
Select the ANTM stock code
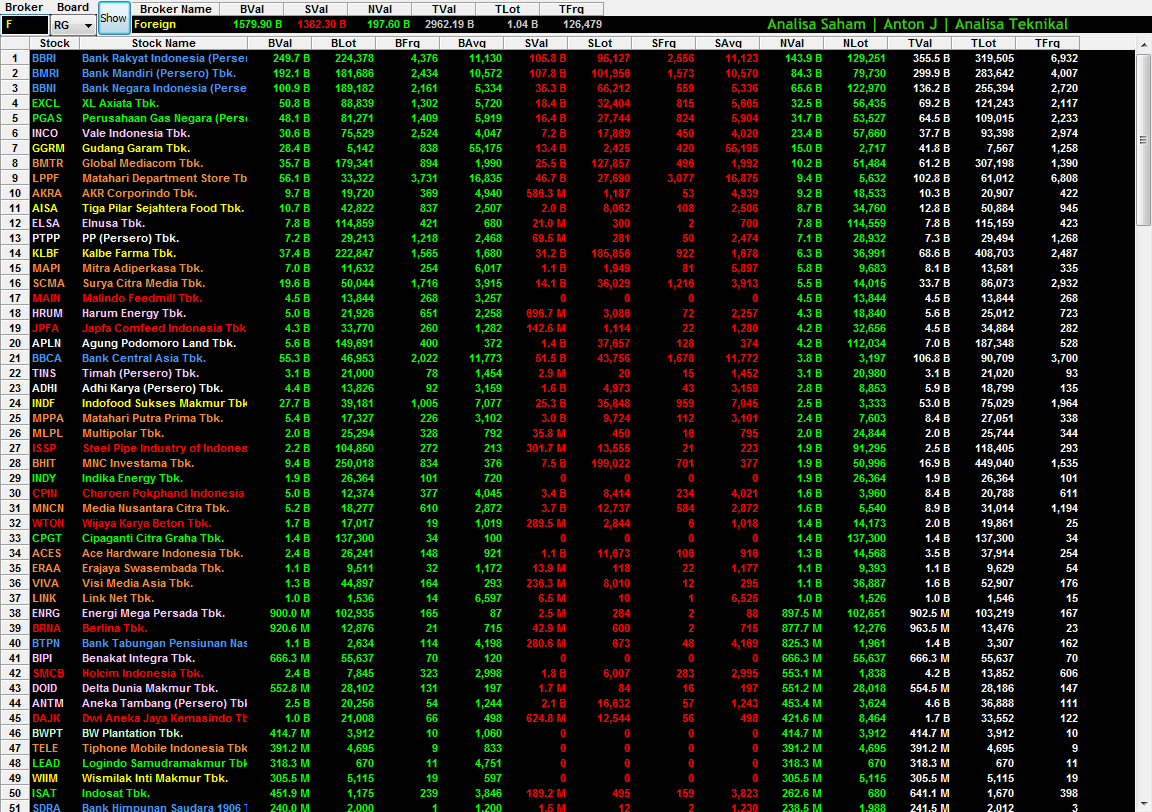click(48, 703)
